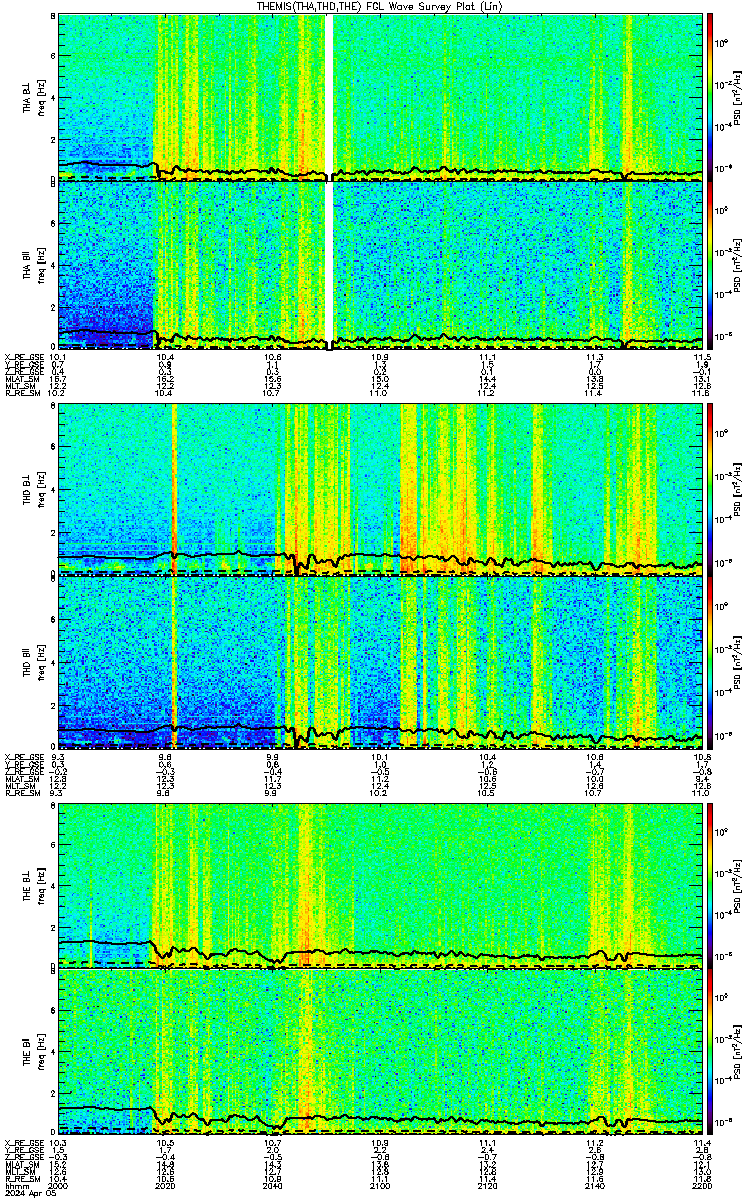Screen dimensions: 750x1200
Task: Select the THE B-parallel spectrogram panel
Action: pyautogui.click(x=378, y=1052)
